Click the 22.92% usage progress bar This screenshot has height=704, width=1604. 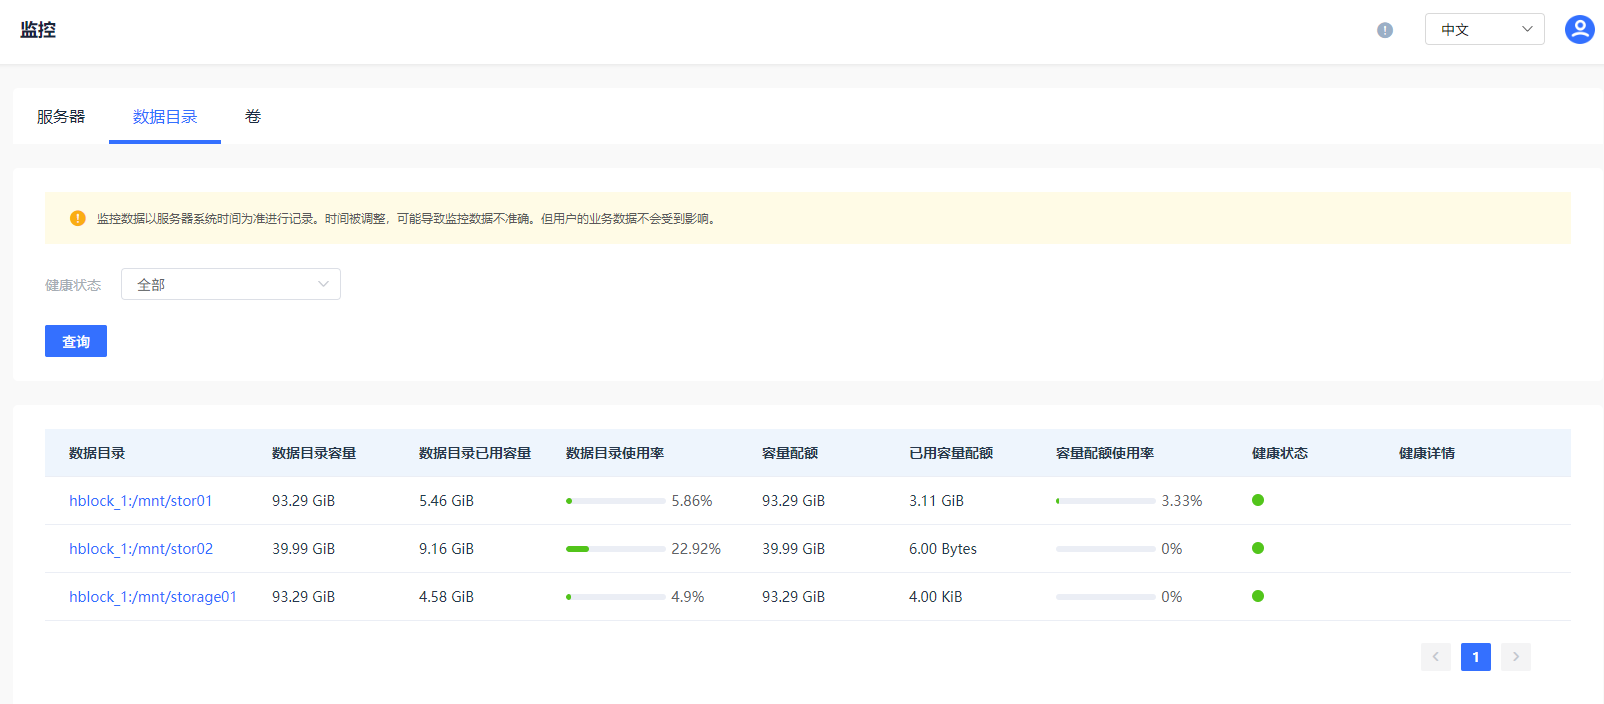pos(615,549)
